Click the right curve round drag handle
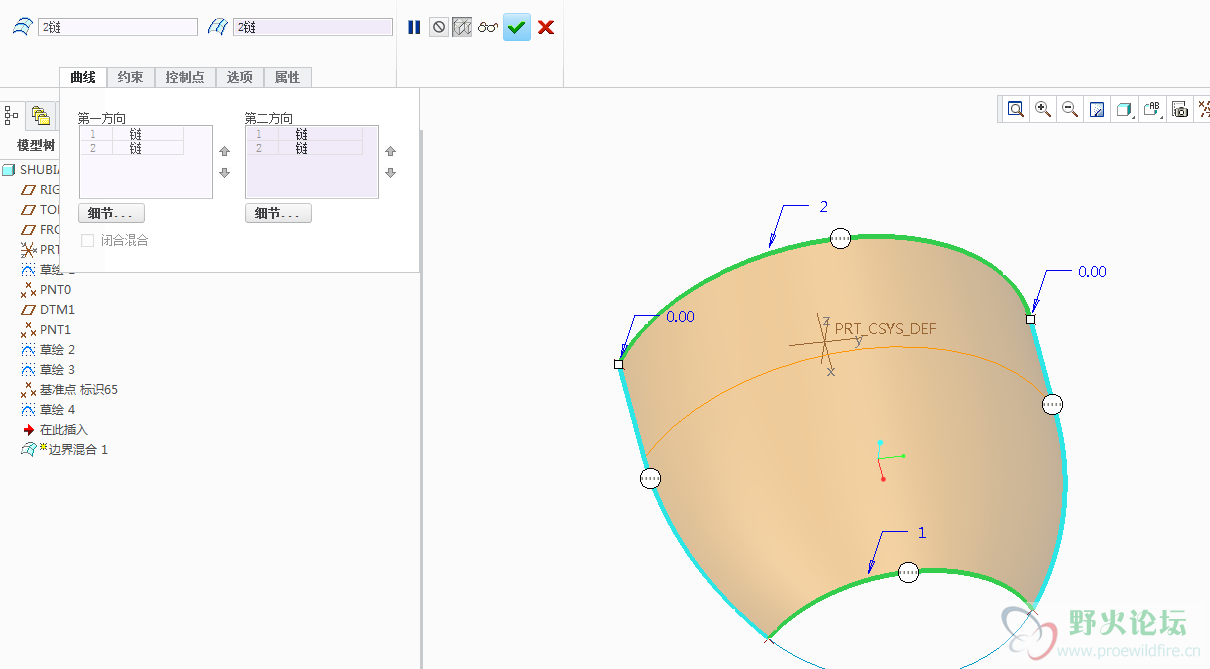 (1052, 404)
